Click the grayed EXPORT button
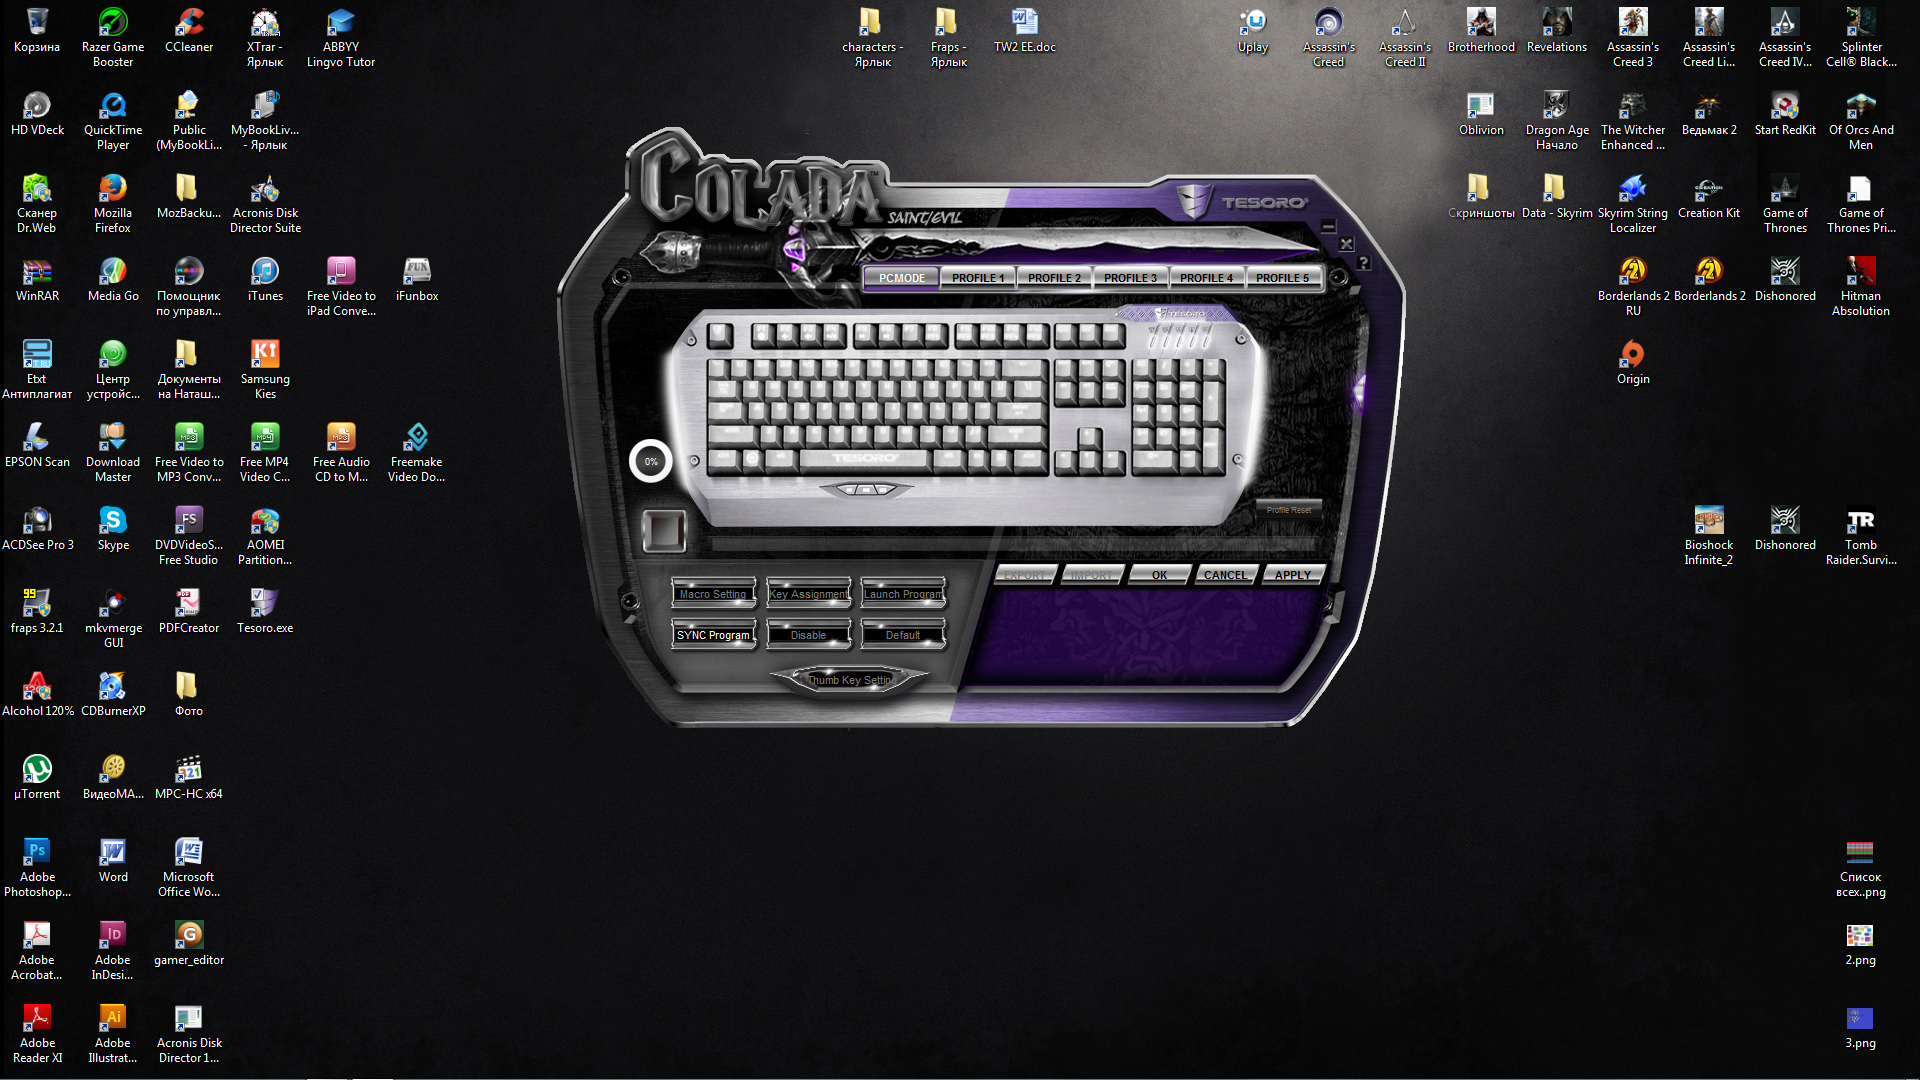This screenshot has height=1080, width=1920. pos(1025,575)
